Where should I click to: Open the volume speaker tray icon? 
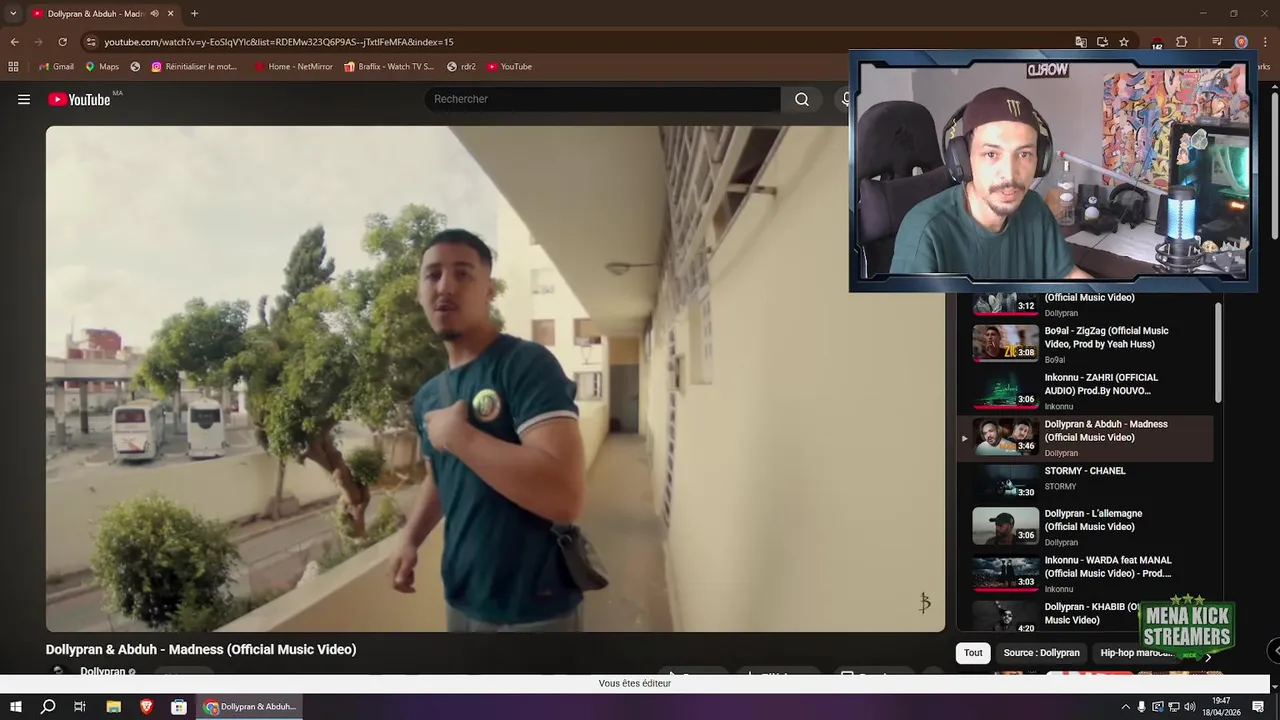click(1189, 707)
